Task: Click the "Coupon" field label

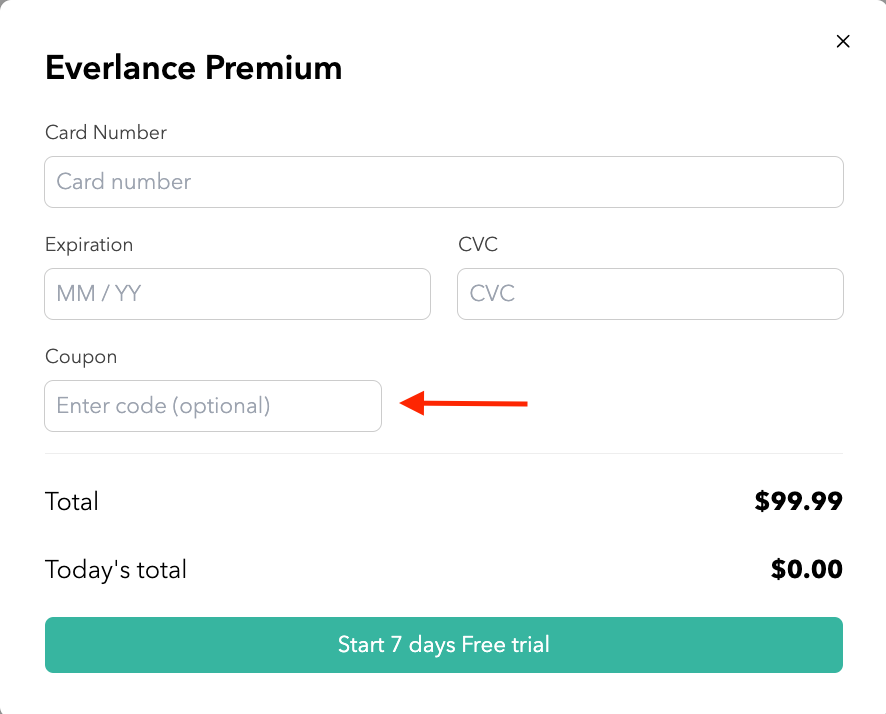Action: point(81,356)
